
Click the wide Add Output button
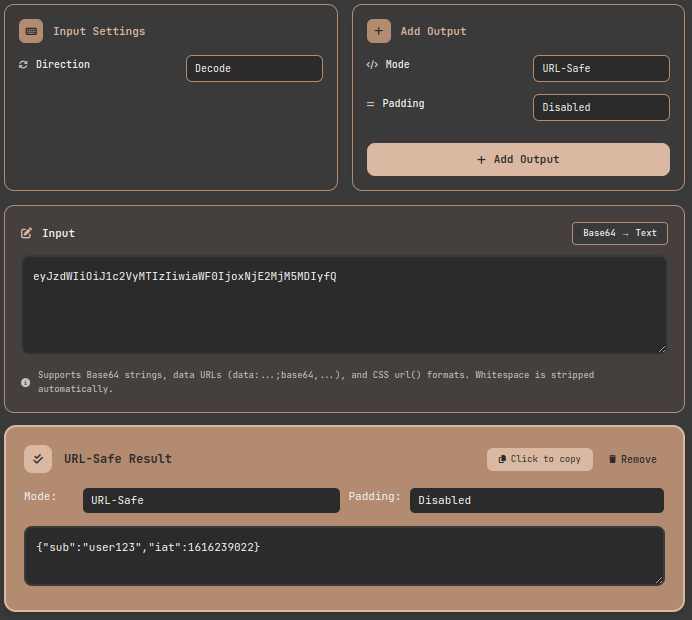click(x=518, y=159)
